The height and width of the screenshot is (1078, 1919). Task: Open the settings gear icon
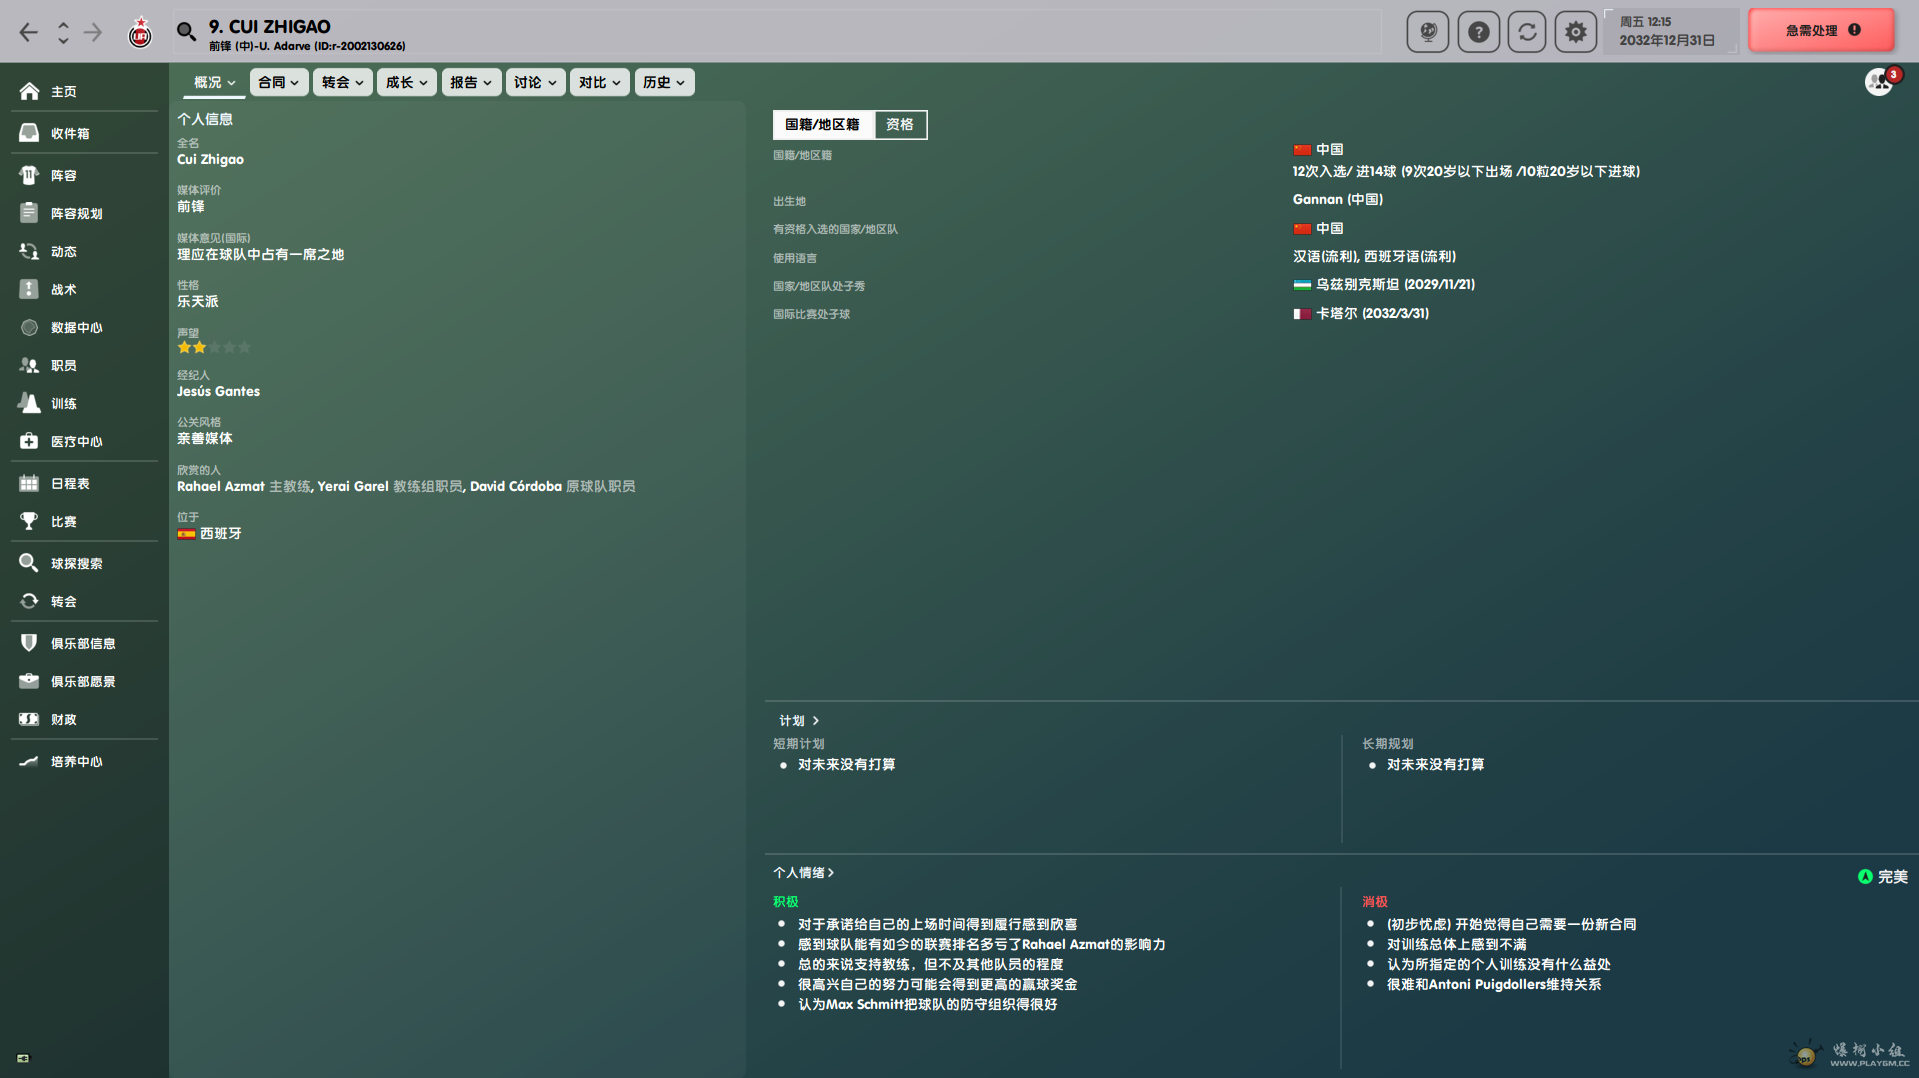pyautogui.click(x=1575, y=32)
